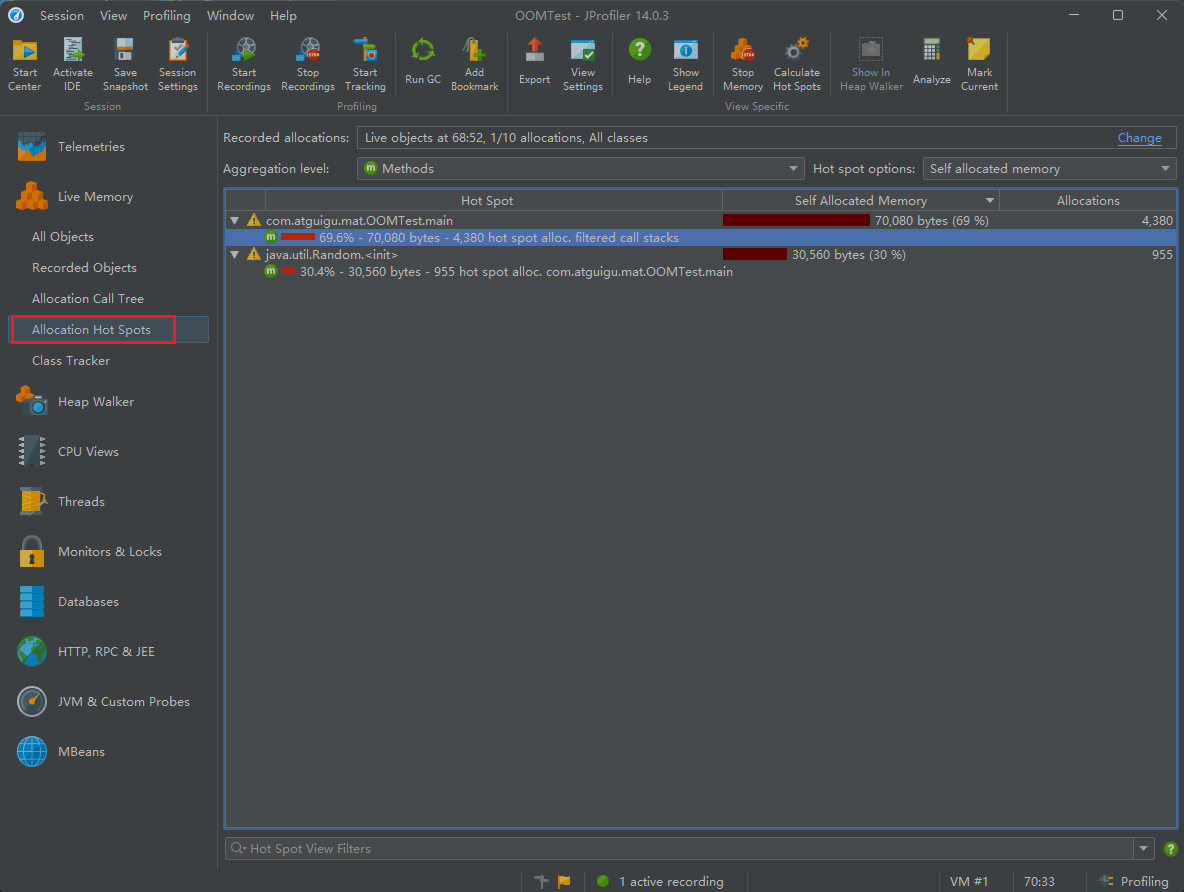Open the Session menu
This screenshot has height=892, width=1184.
pos(62,15)
